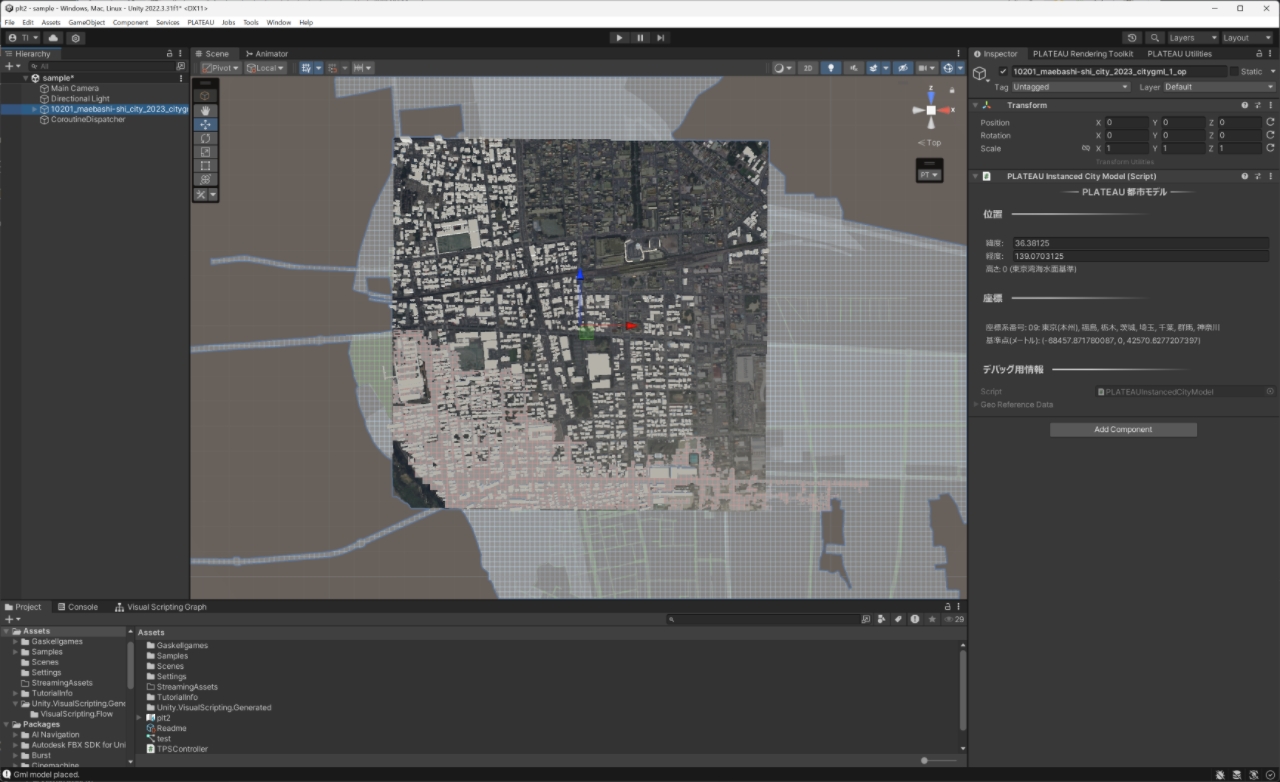This screenshot has height=782, width=1280.
Task: Click the favorites star icon in Project panel
Action: (932, 619)
